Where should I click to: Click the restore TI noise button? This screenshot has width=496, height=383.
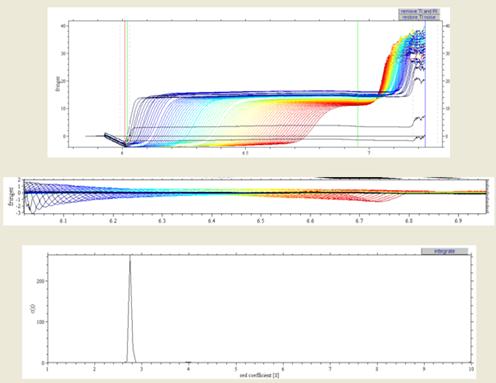pyautogui.click(x=419, y=17)
